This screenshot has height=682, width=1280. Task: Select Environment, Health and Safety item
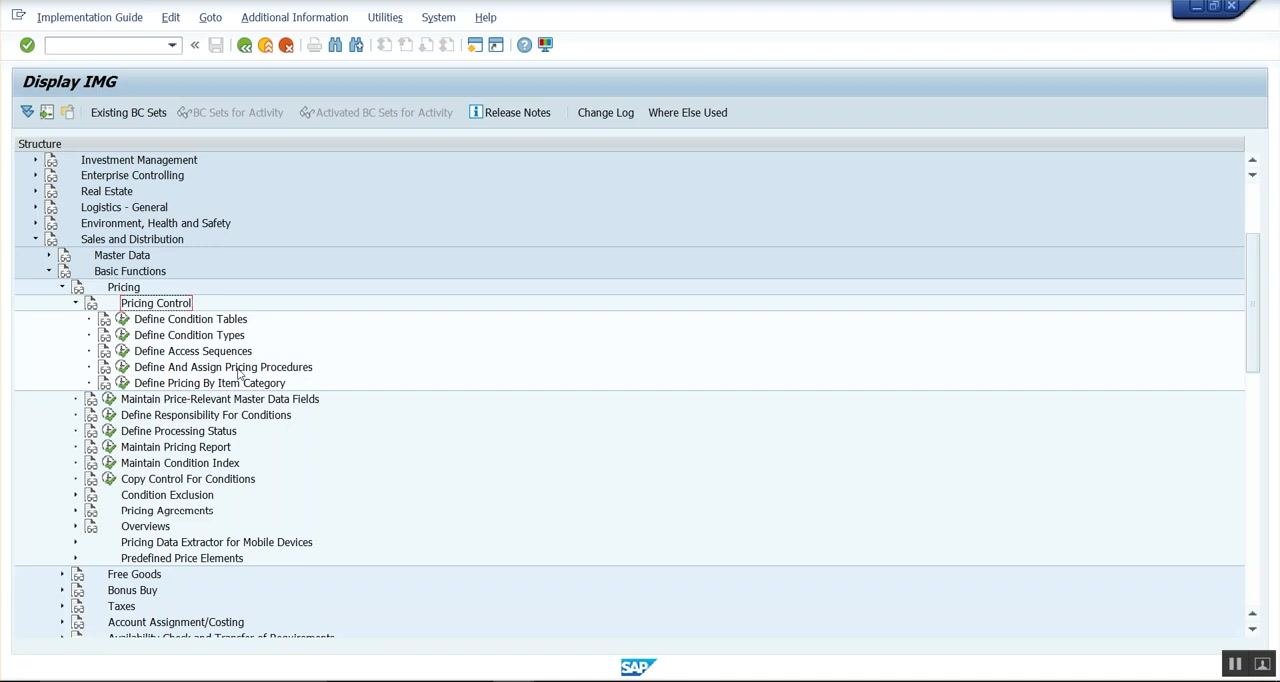(x=156, y=223)
